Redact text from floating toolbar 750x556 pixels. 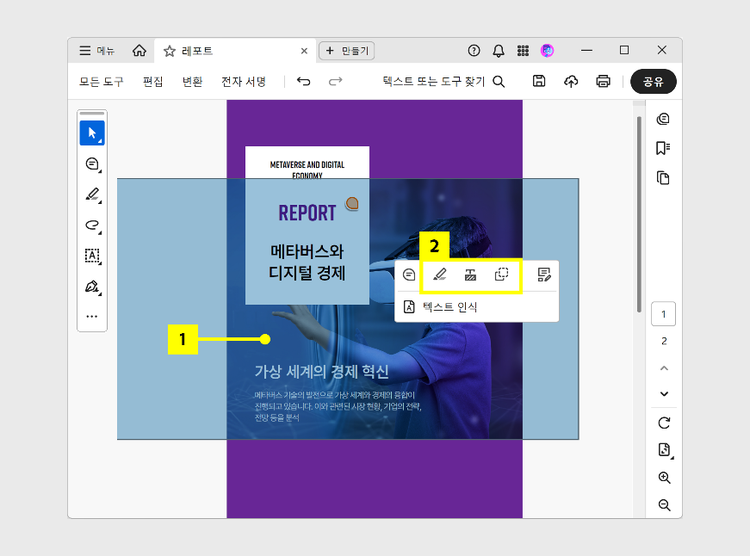point(470,275)
